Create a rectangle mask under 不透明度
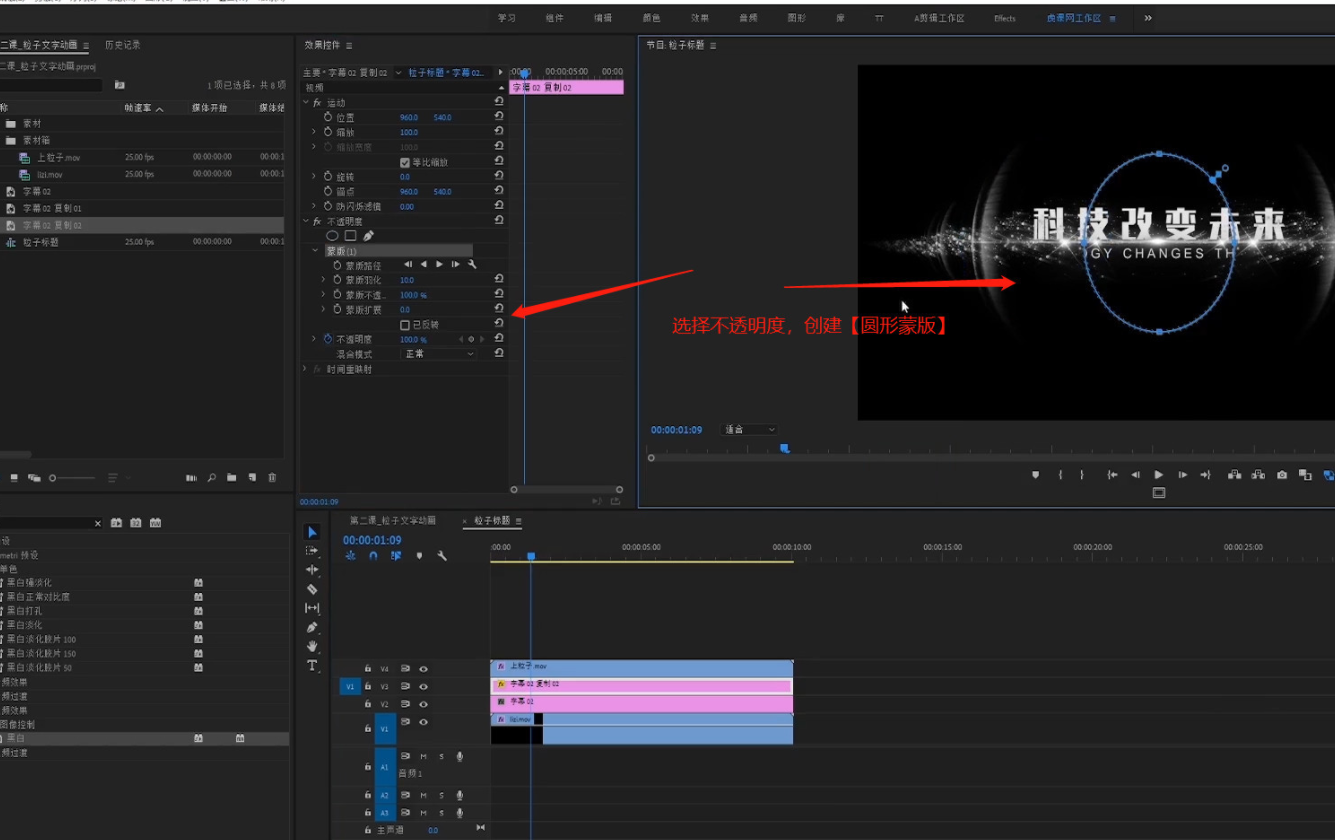The height and width of the screenshot is (840, 1335). point(350,236)
